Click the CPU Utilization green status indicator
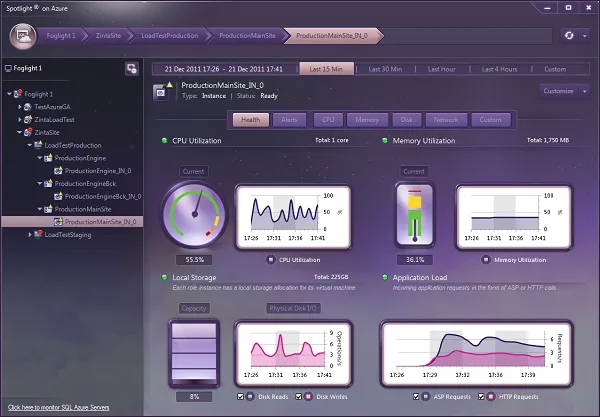The width and height of the screenshot is (600, 417). [x=164, y=140]
